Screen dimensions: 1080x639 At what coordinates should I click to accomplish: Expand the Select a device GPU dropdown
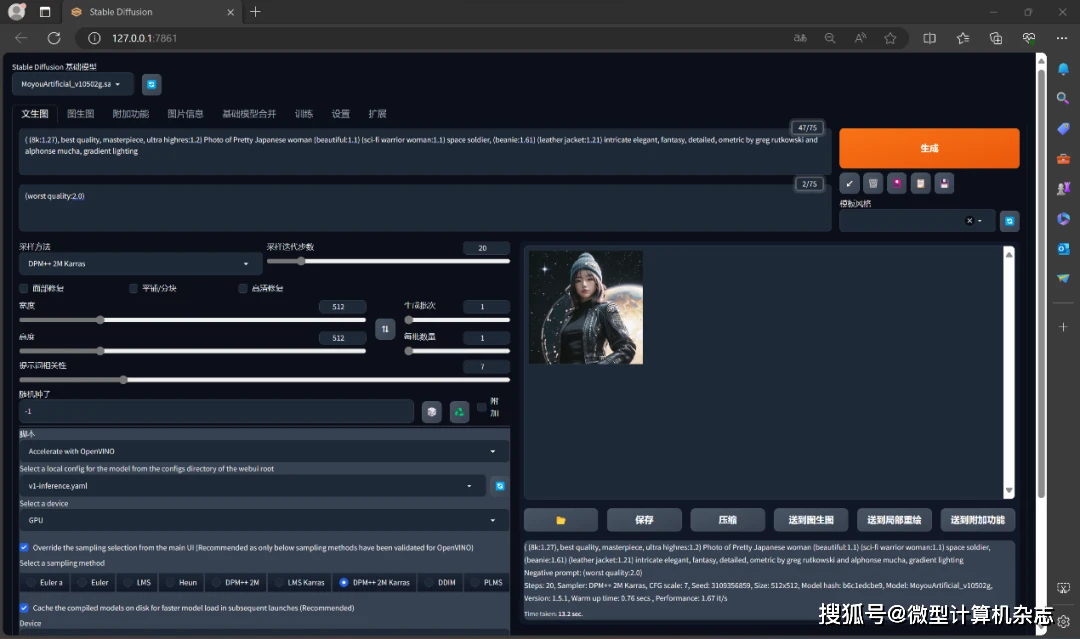(x=264, y=520)
